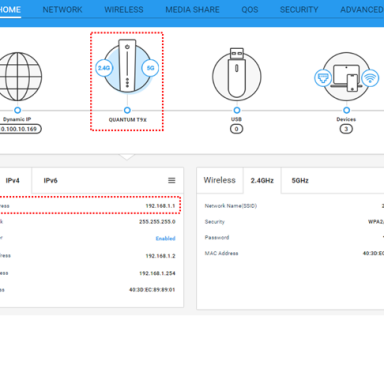Switch to the IPv6 tab
Screen dimensions: 384x384
50,180
